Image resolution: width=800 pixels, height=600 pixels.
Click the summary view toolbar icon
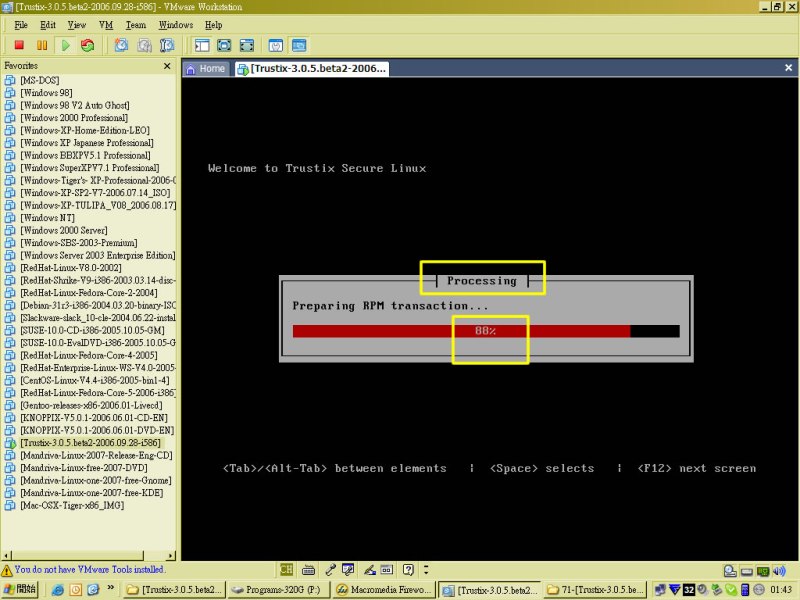pyautogui.click(x=276, y=45)
